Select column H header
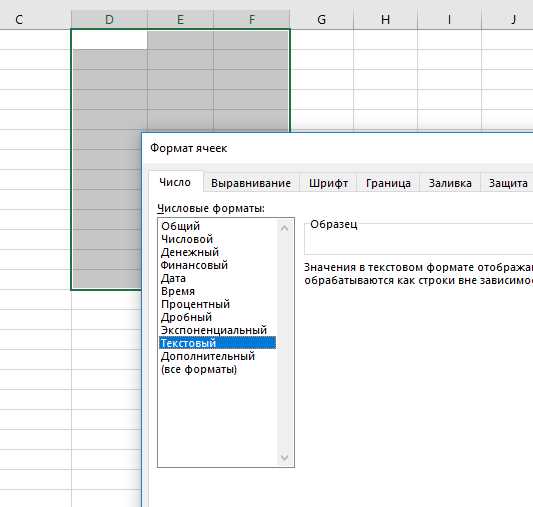 click(x=385, y=19)
